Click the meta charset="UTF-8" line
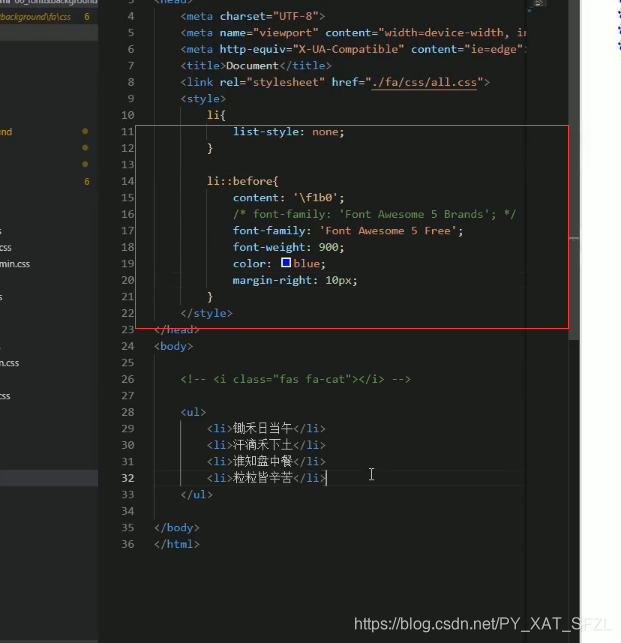Screen dimensions: 621x643 pyautogui.click(x=253, y=16)
